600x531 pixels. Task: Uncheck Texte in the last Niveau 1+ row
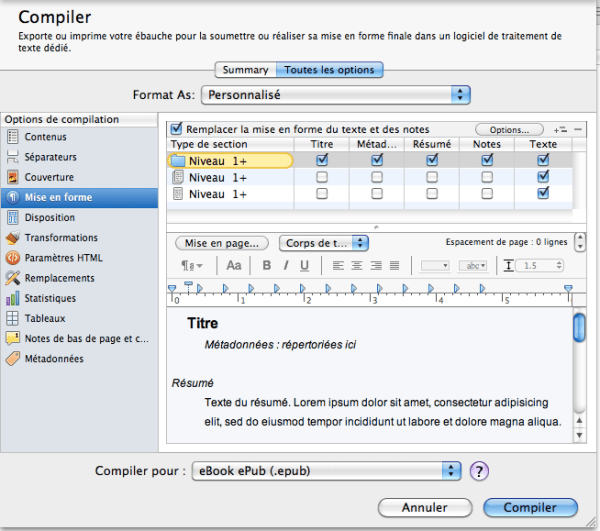tap(543, 192)
